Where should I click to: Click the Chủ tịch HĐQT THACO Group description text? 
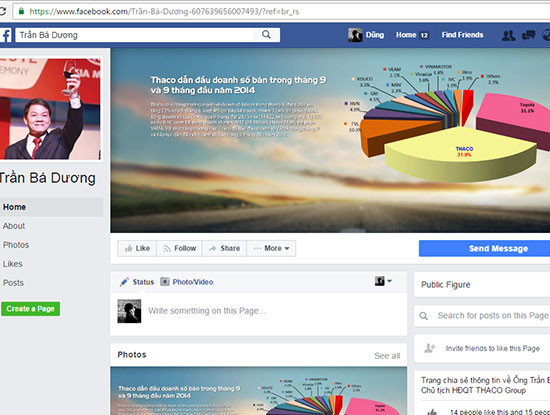tap(473, 390)
